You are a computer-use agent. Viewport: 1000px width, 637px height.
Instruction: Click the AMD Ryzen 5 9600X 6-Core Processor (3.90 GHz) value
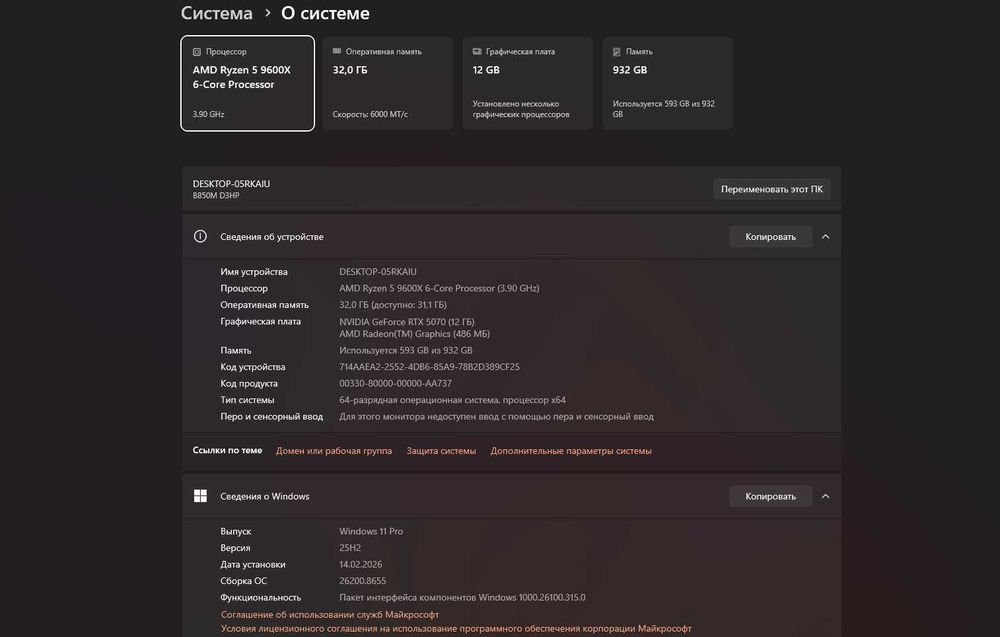coord(439,288)
